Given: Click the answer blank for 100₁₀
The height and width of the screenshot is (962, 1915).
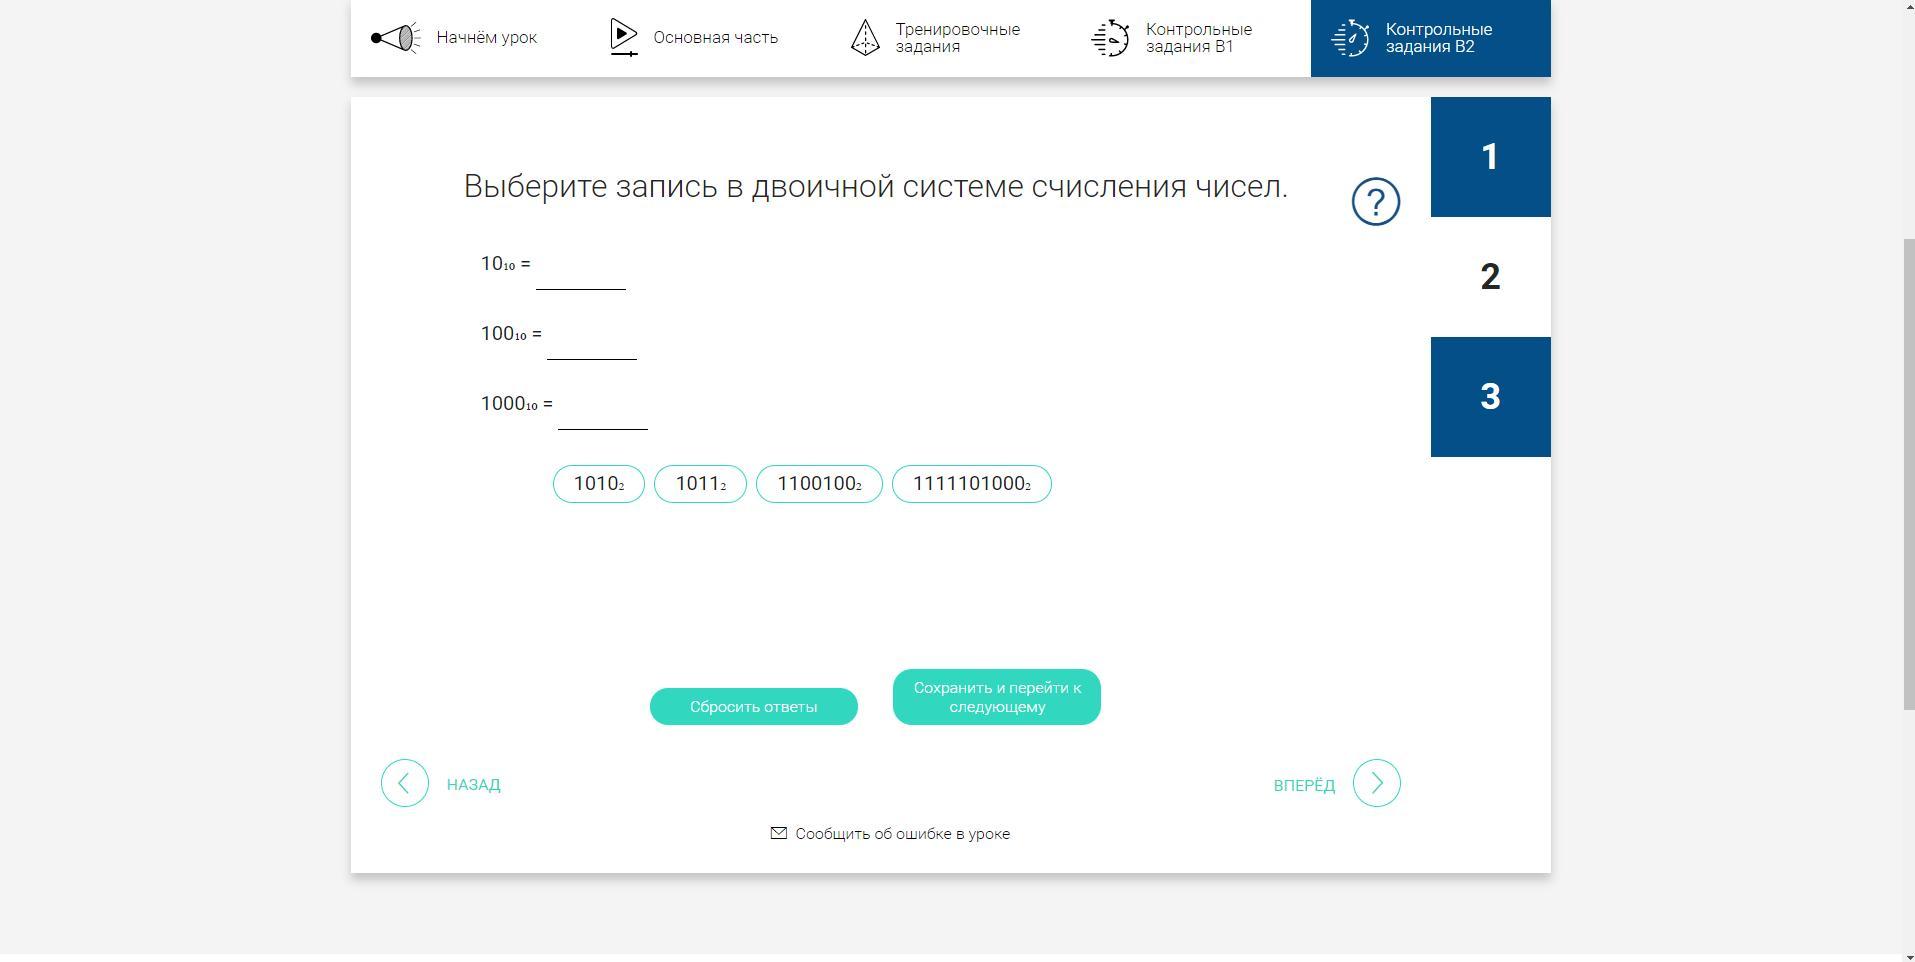Looking at the screenshot, I should [x=591, y=340].
